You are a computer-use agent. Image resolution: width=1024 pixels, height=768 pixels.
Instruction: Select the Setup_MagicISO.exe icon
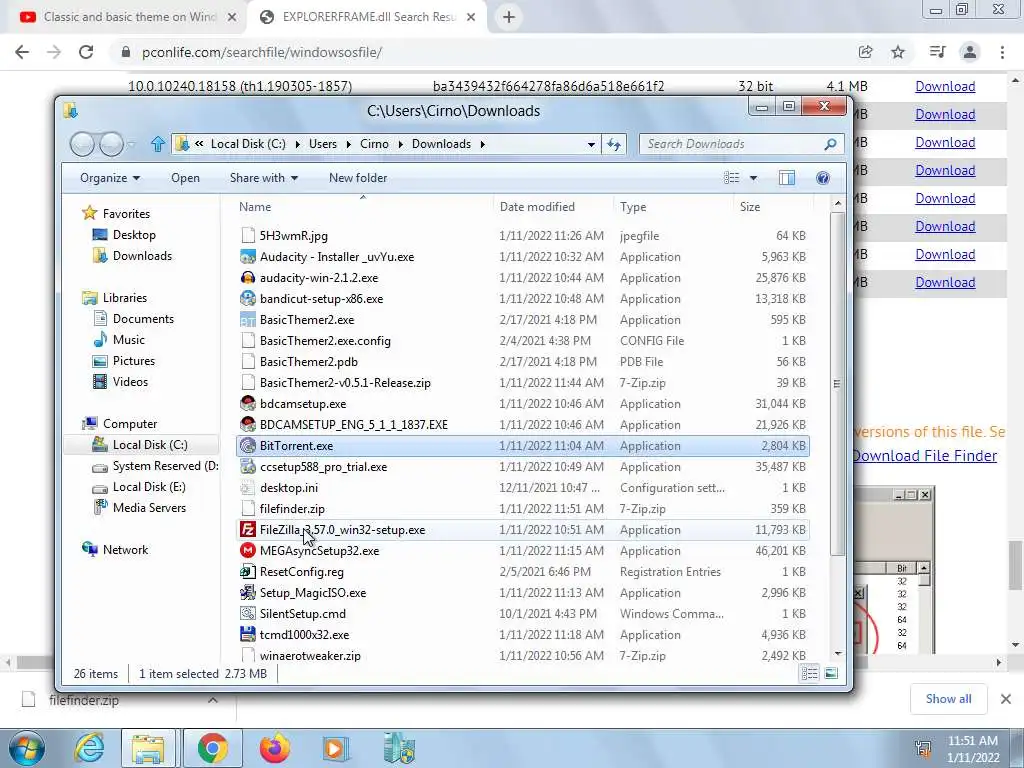pos(248,592)
